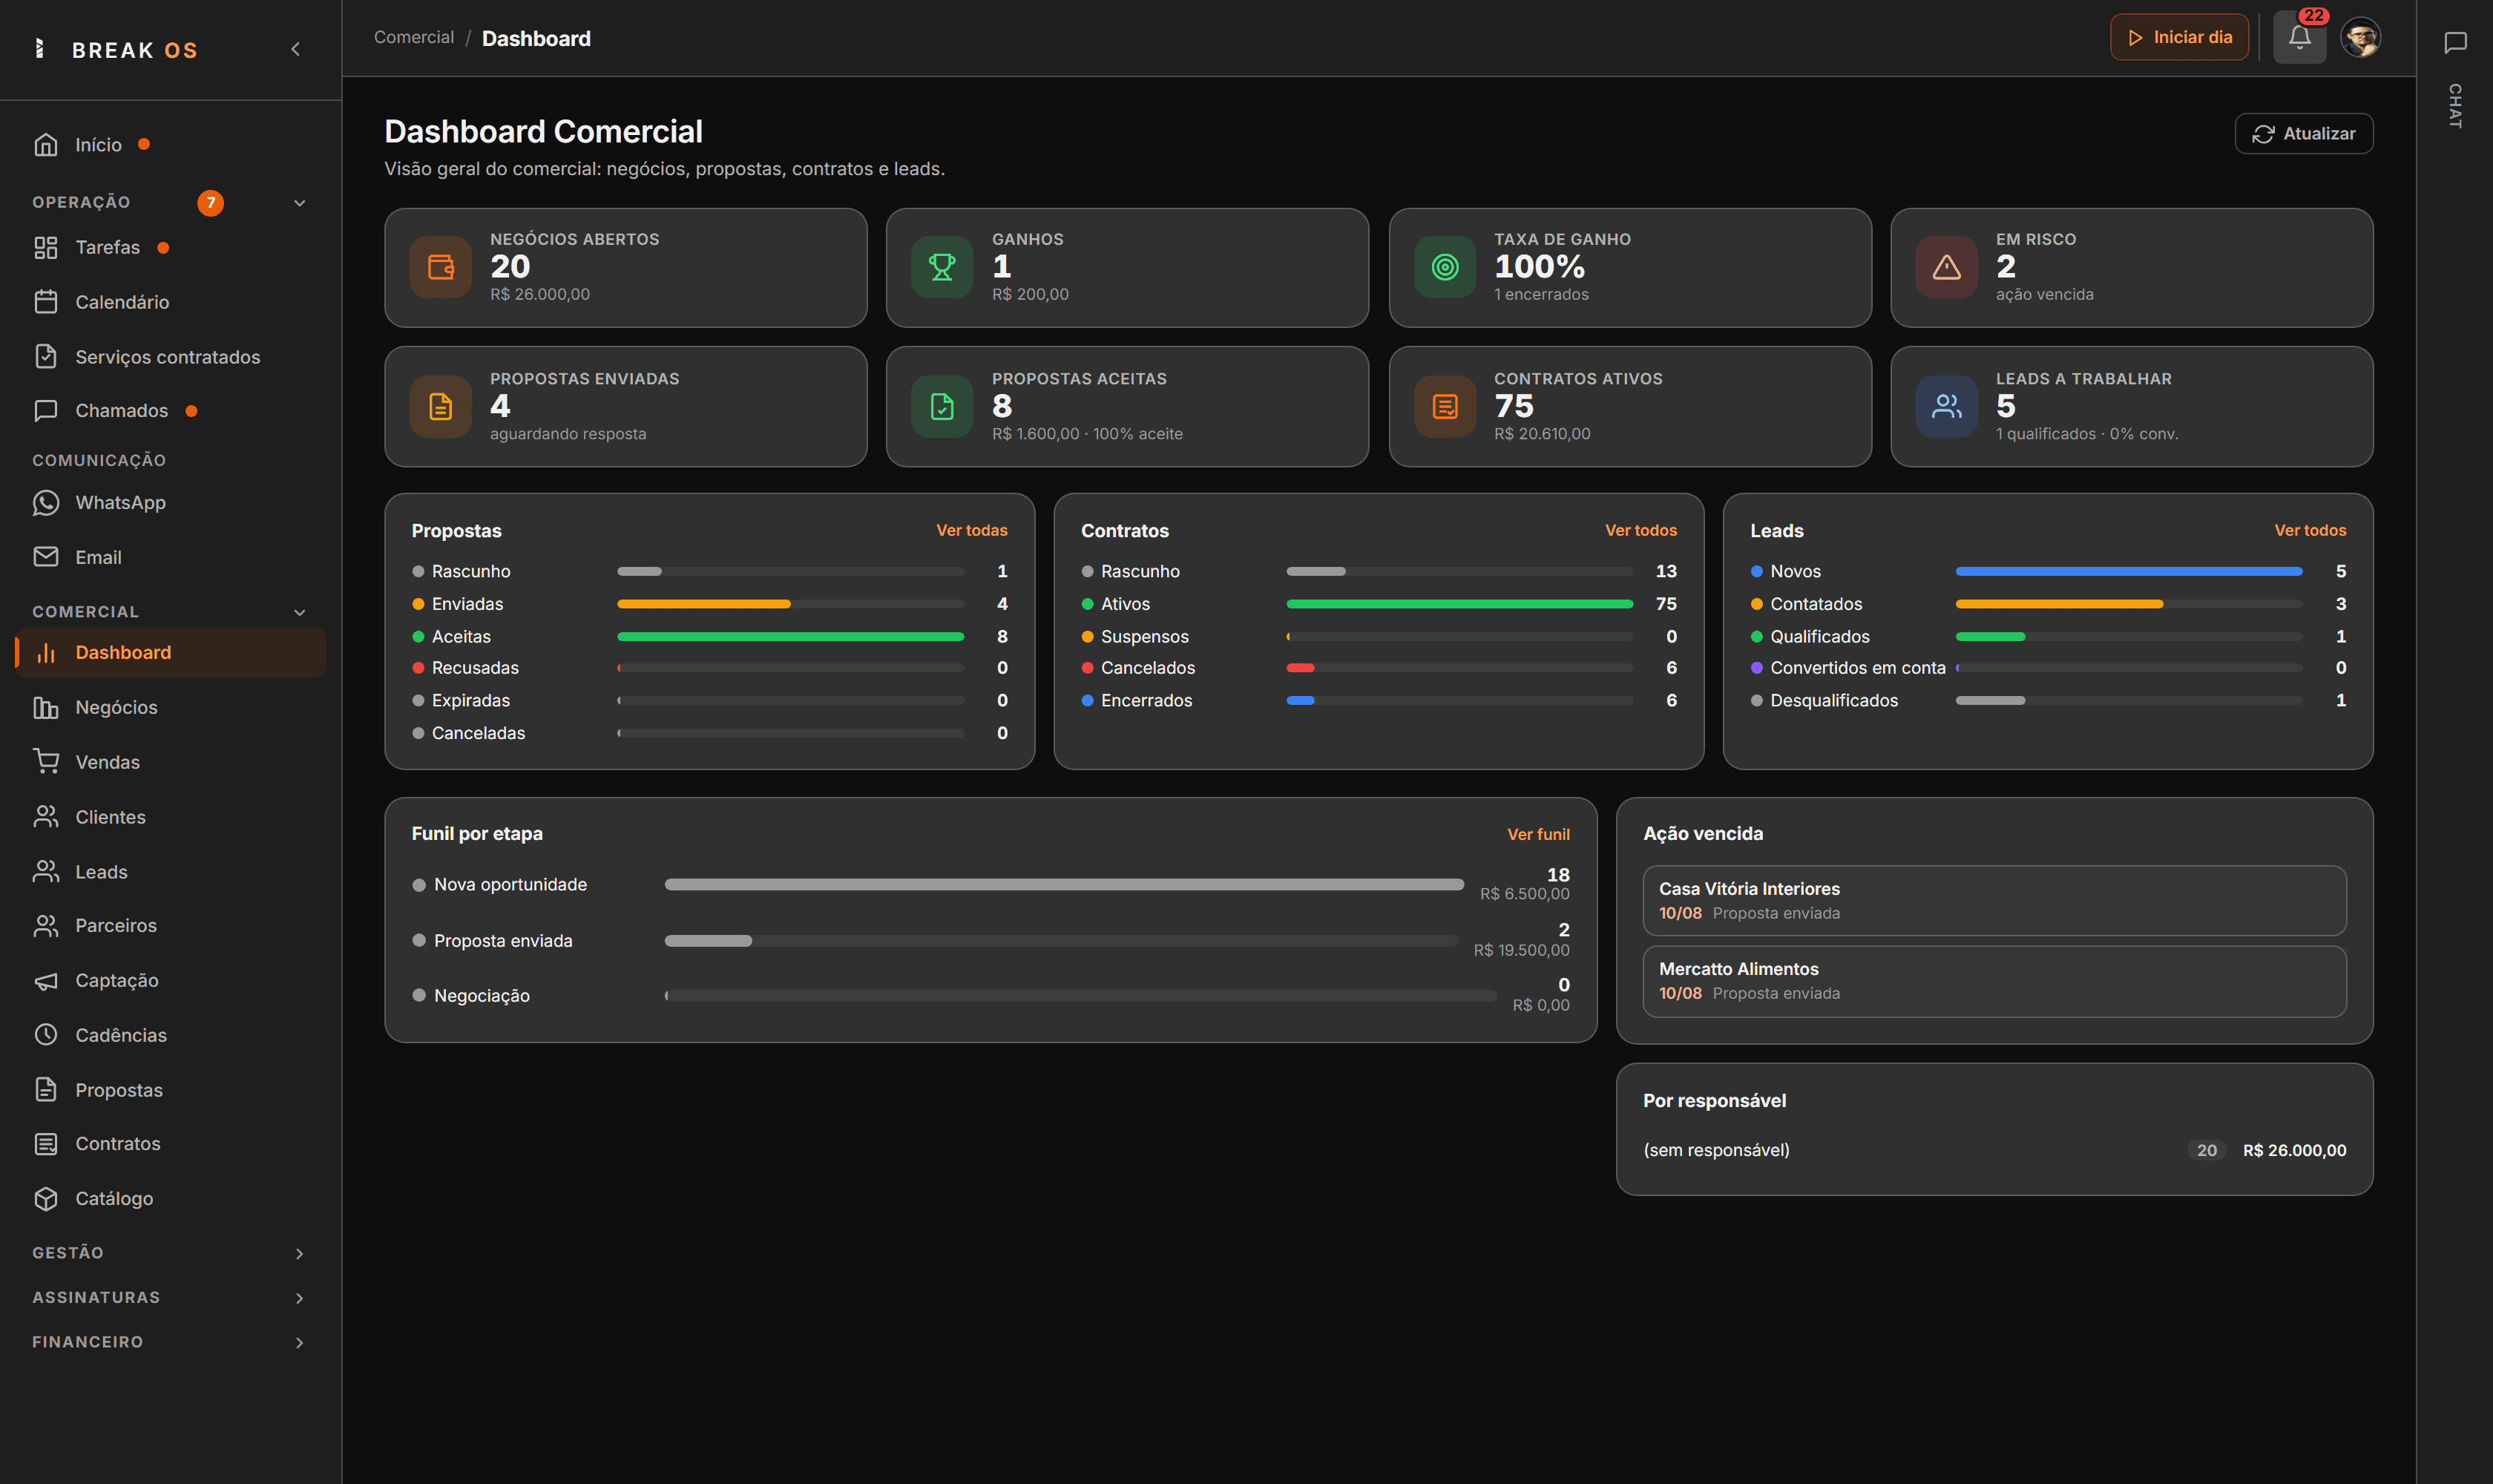Click the vertical CHAT label
2493x1484 pixels.
(x=2455, y=105)
